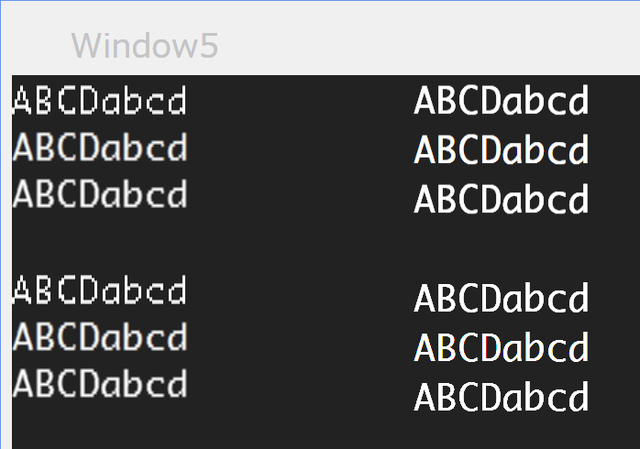Click the pixelated ABCDabcd starting the lower-left group

(x=100, y=289)
